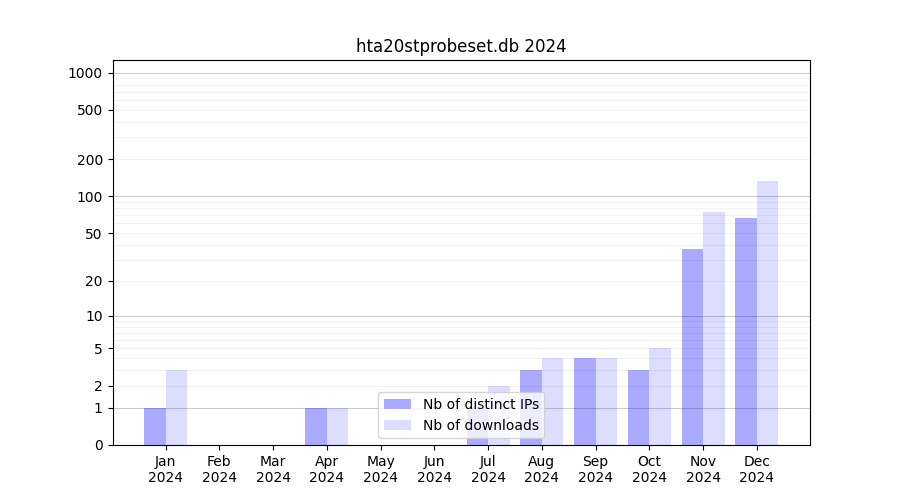Select the Sep 2024 distinct IPs bar
Image resolution: width=900 pixels, height=500 pixels.
coord(584,401)
